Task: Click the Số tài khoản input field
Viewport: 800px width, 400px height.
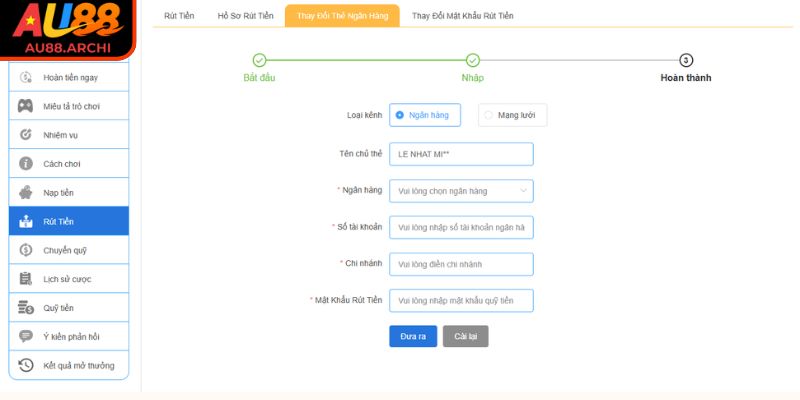Action: coord(461,228)
